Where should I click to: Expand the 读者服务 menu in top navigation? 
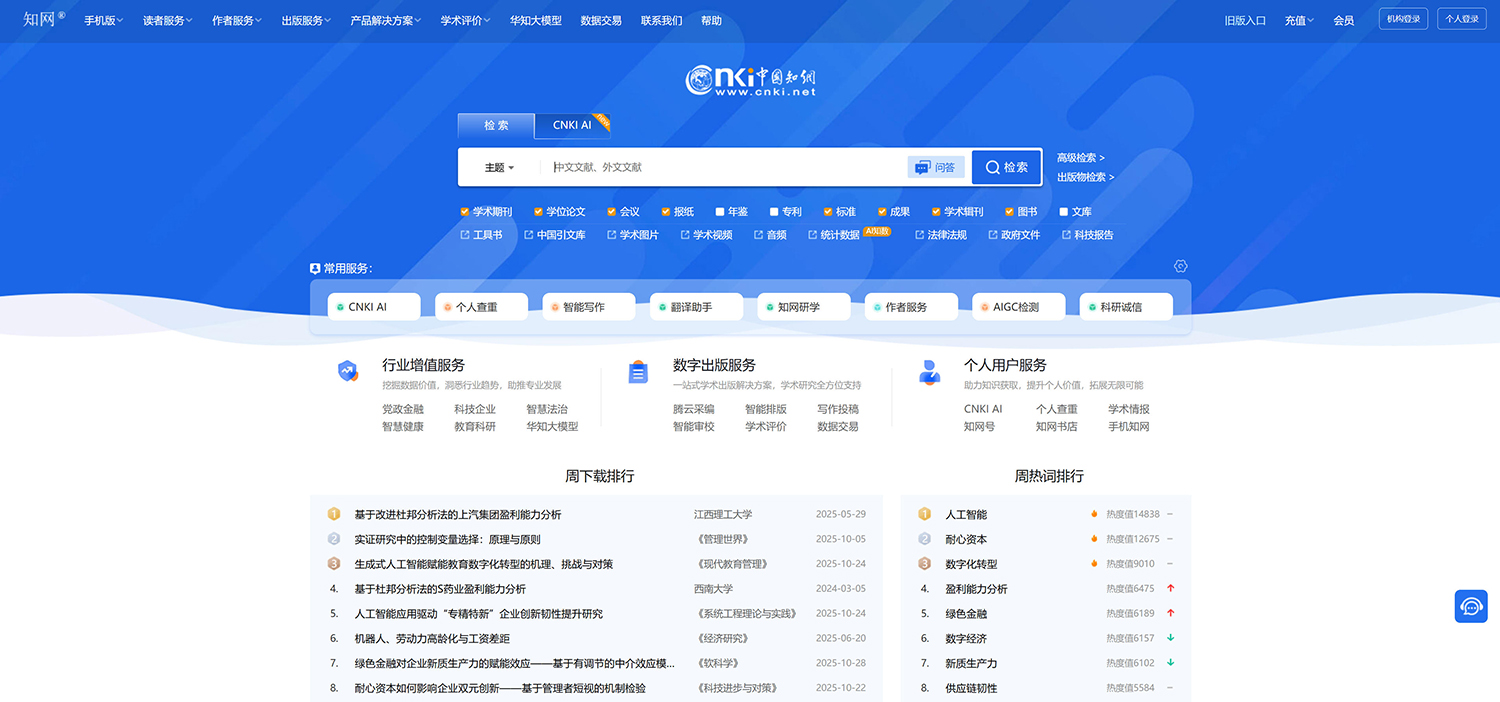pyautogui.click(x=167, y=20)
